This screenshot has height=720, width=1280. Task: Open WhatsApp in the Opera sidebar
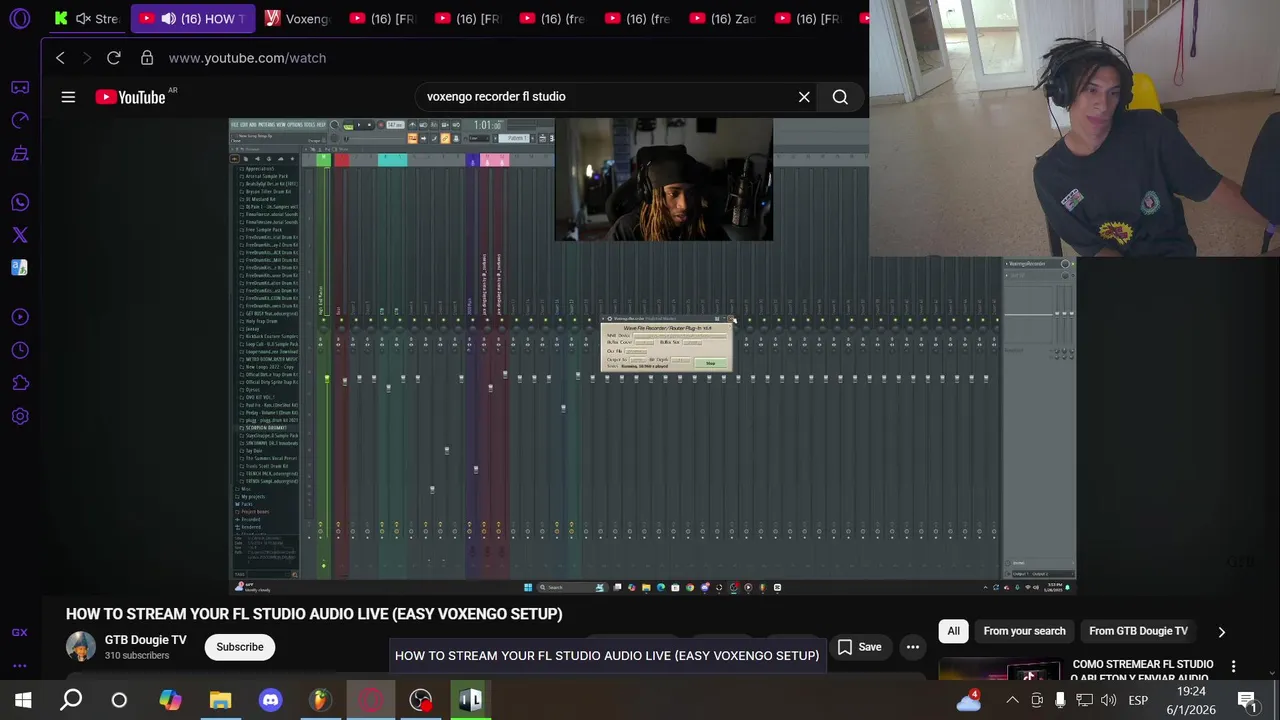pos(20,202)
